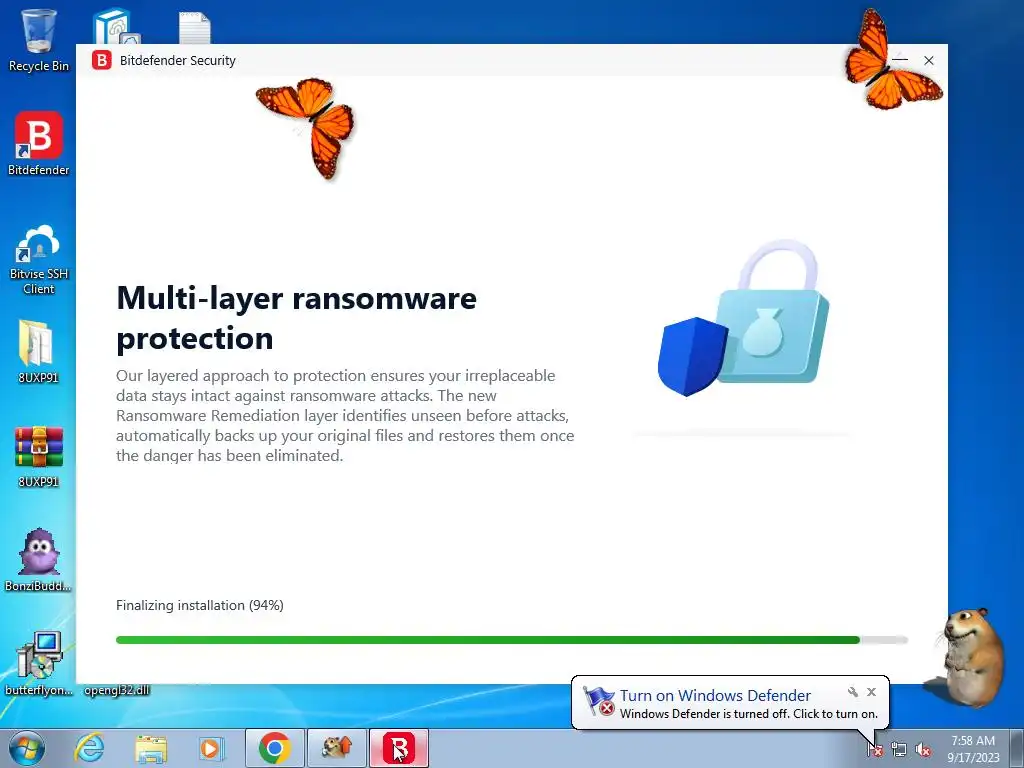Image resolution: width=1024 pixels, height=768 pixels.
Task: Select the BonziBuddy desktop icon
Action: [x=39, y=560]
